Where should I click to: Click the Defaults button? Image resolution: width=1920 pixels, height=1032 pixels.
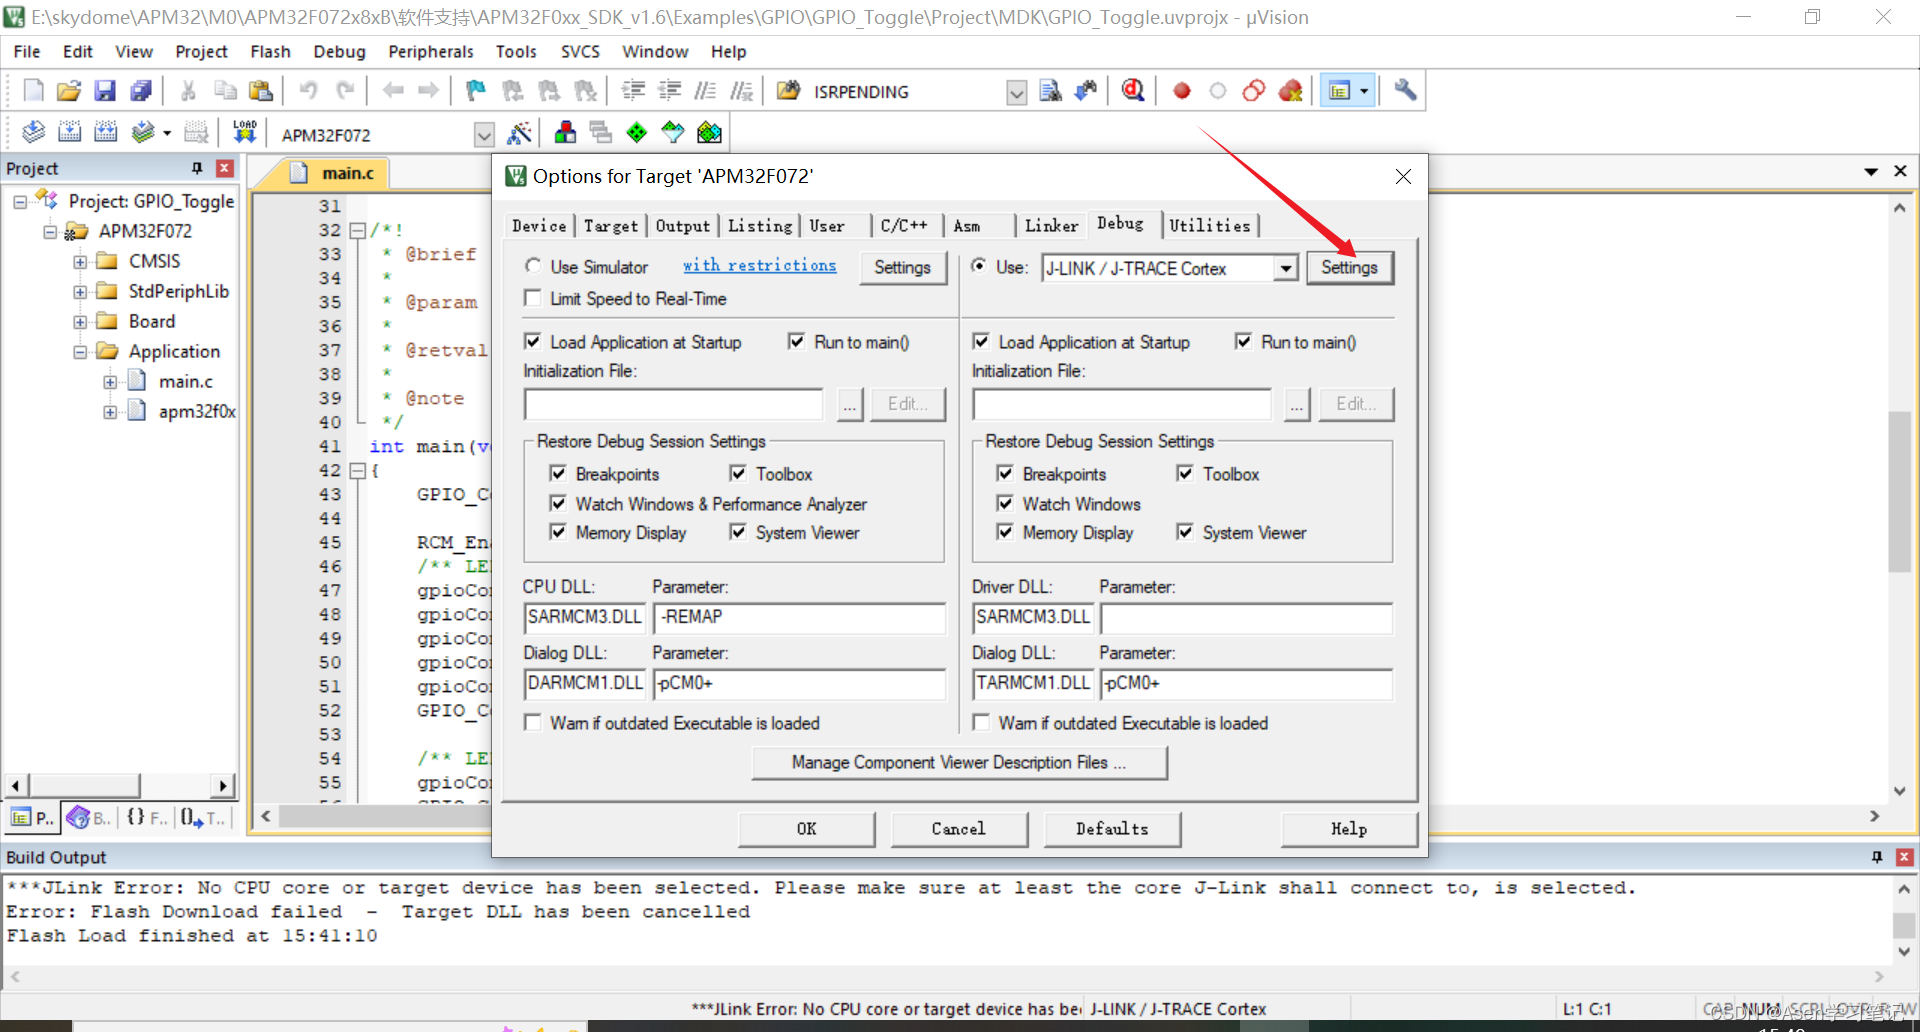tap(1112, 829)
